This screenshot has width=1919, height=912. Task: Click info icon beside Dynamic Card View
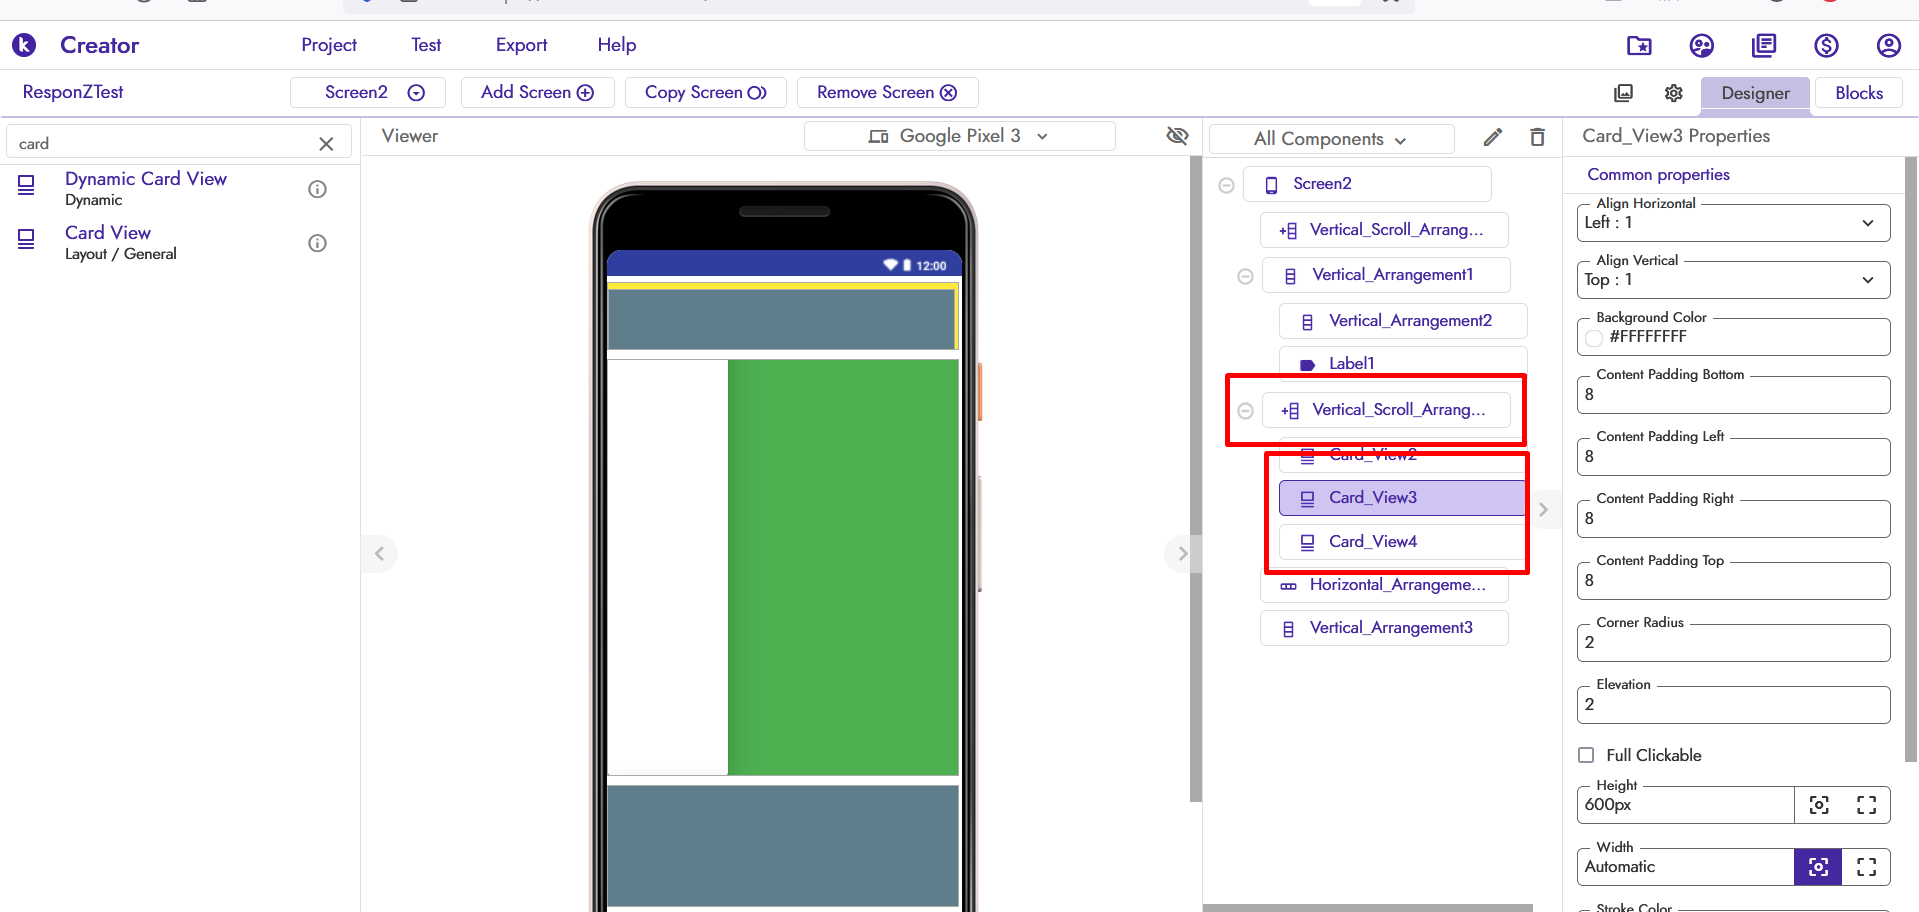click(317, 189)
